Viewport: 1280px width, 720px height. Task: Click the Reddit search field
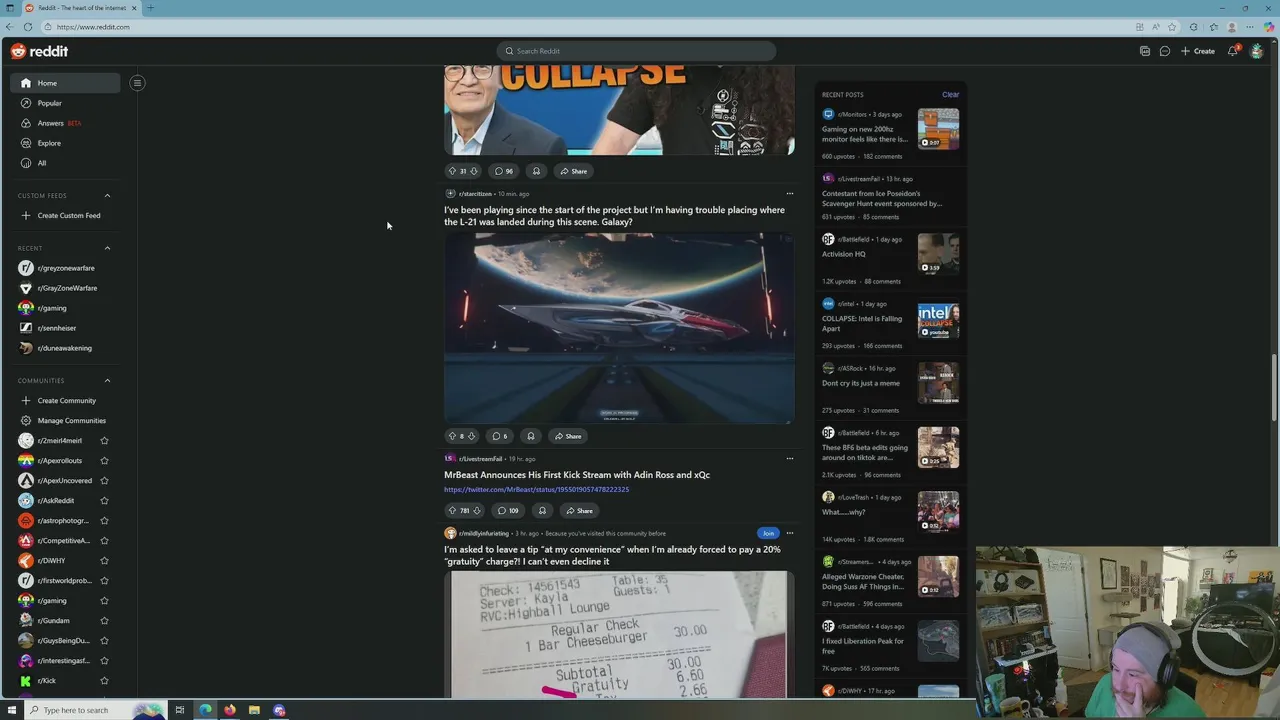(x=636, y=51)
